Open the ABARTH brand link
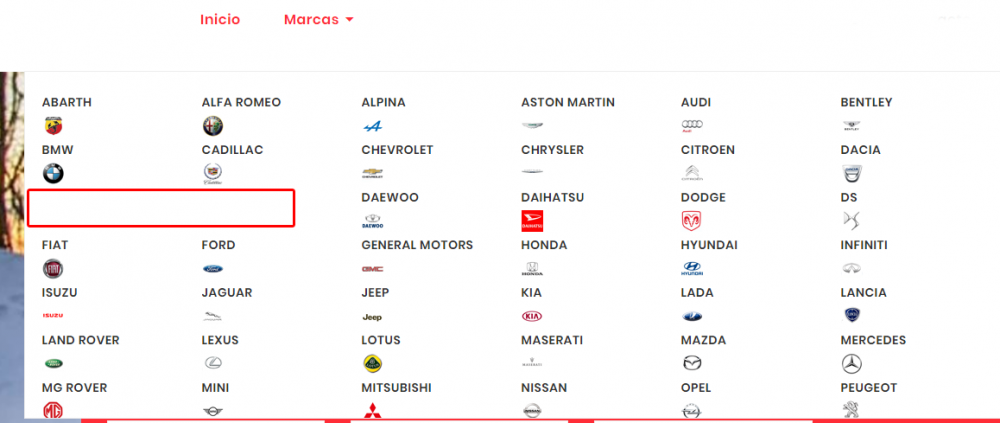The width and height of the screenshot is (1000, 423). [x=67, y=103]
